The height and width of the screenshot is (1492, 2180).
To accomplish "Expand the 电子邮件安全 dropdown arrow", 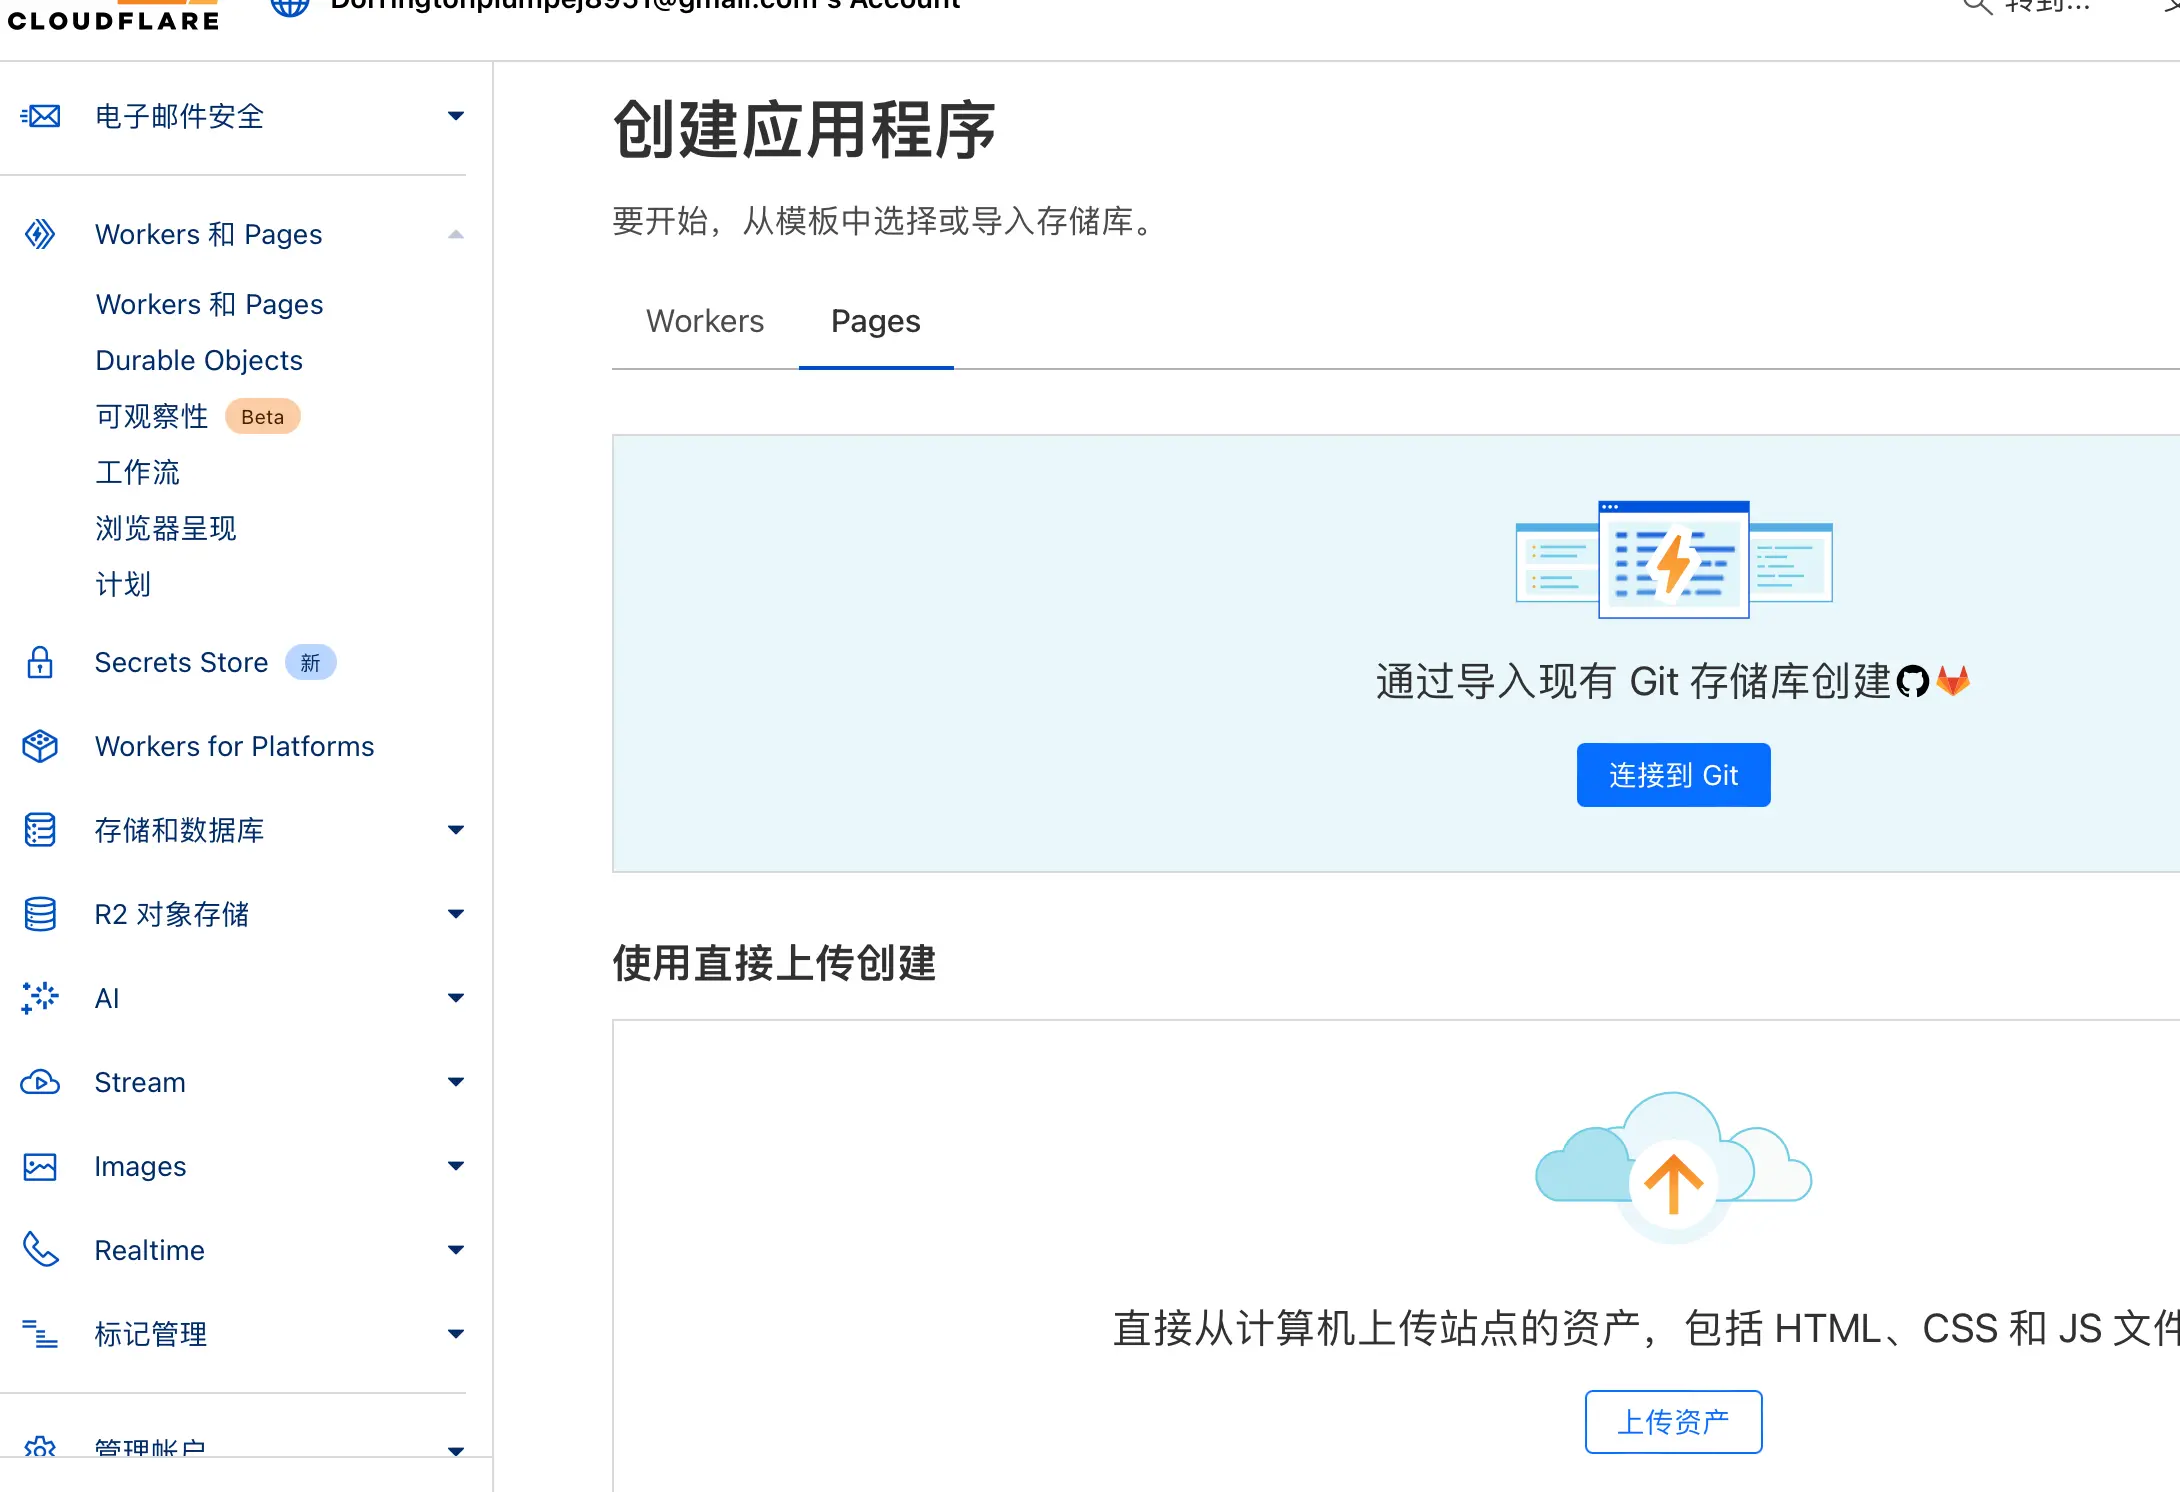I will [x=456, y=116].
